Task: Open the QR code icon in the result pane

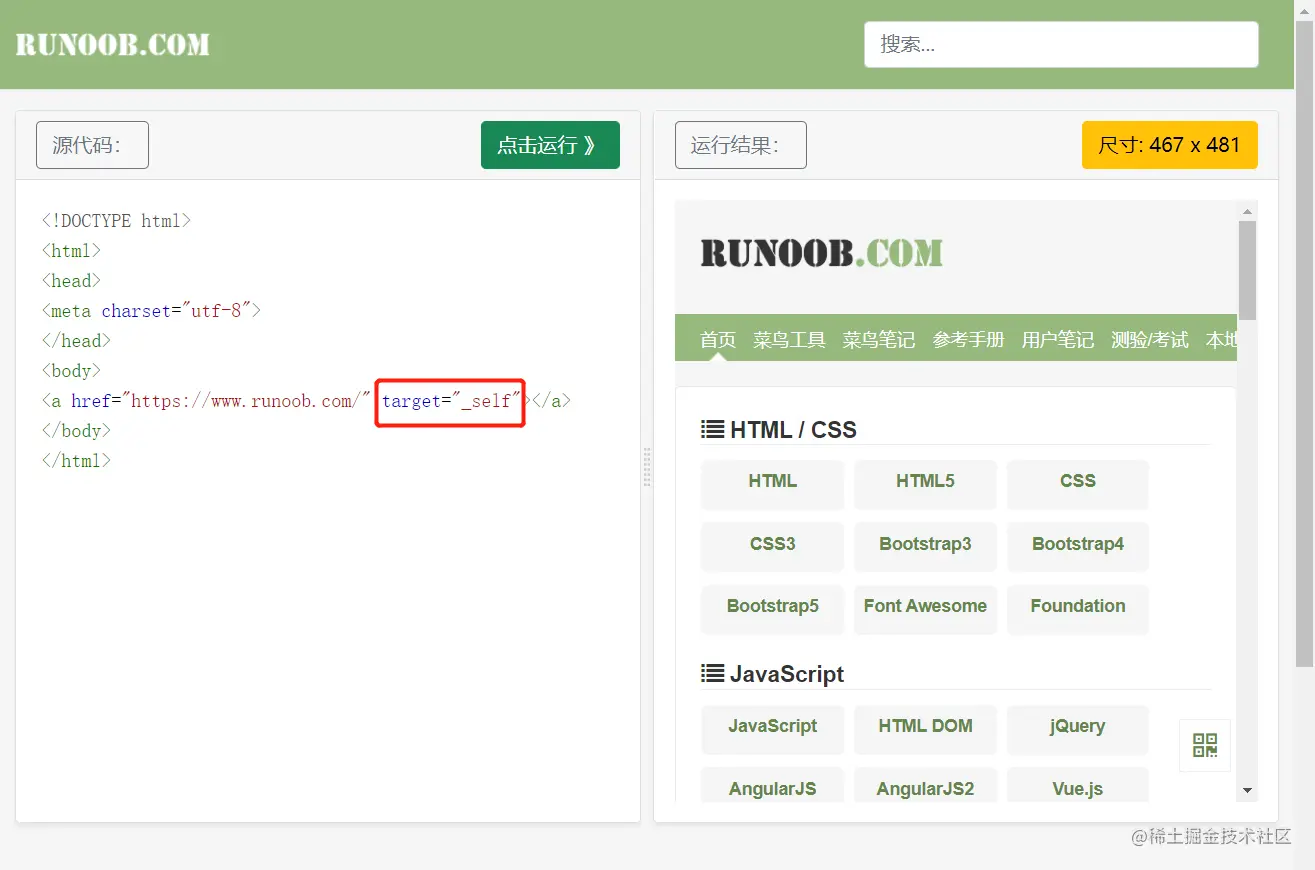Action: click(1205, 745)
